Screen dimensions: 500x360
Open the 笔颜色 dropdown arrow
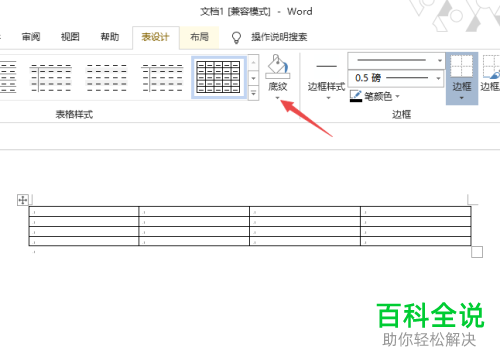[397, 97]
